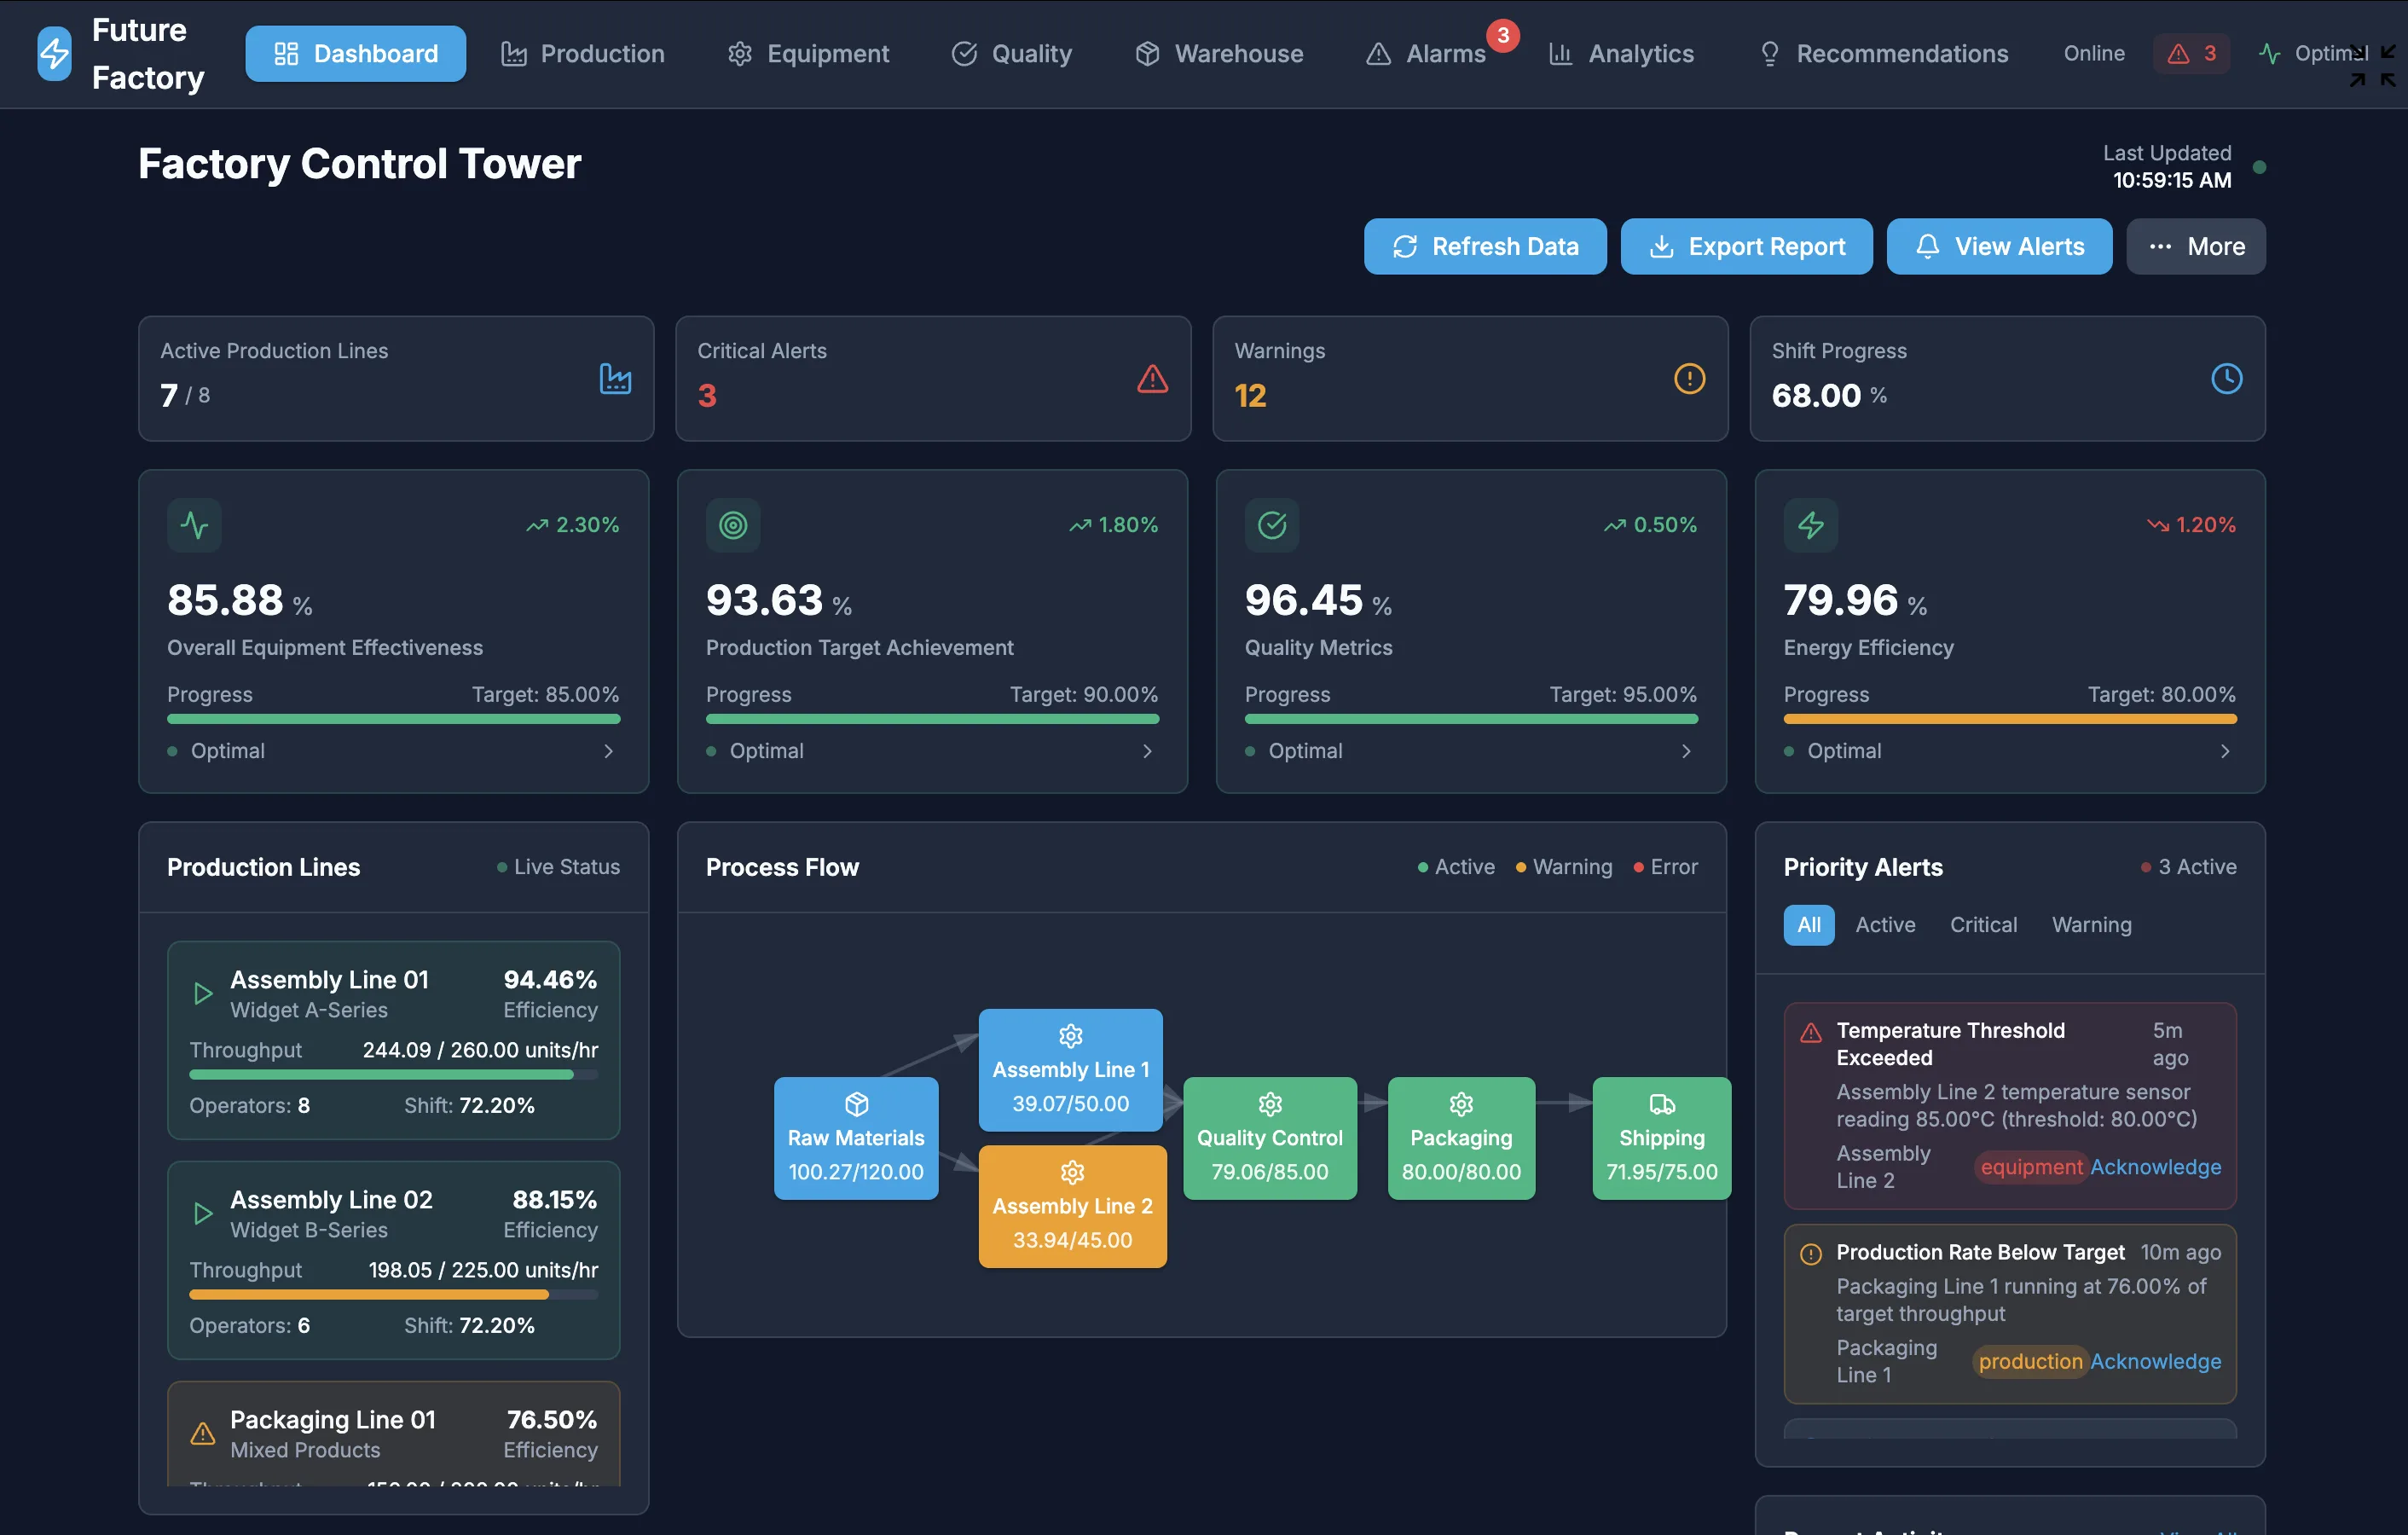This screenshot has height=1535, width=2408.
Task: Click the alert triangle on Temperature Threshold Exceeded
Action: click(x=1811, y=1032)
